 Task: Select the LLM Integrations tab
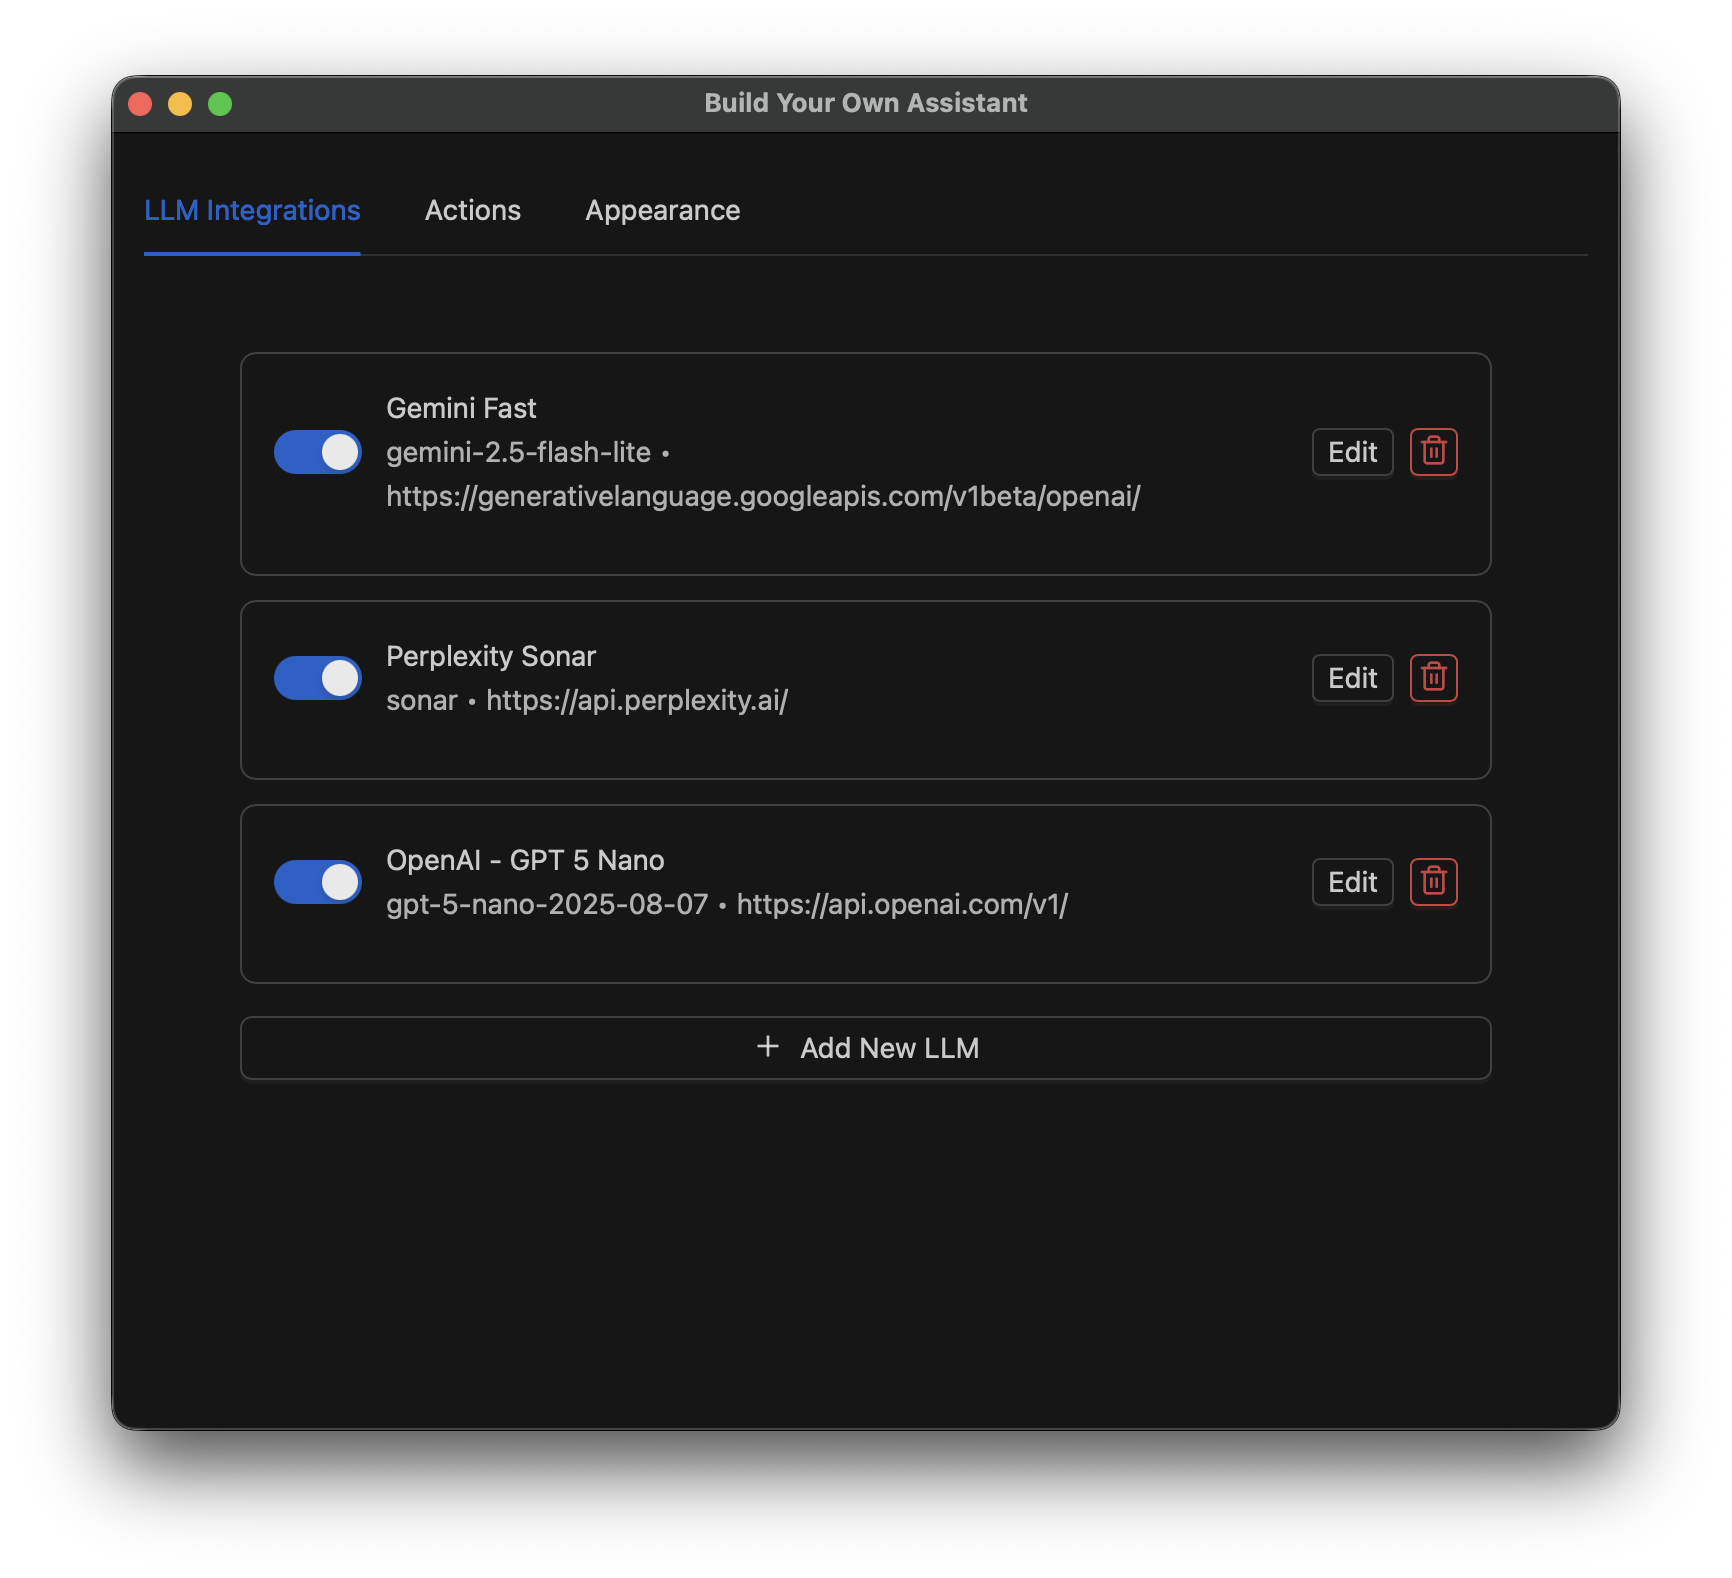[253, 210]
